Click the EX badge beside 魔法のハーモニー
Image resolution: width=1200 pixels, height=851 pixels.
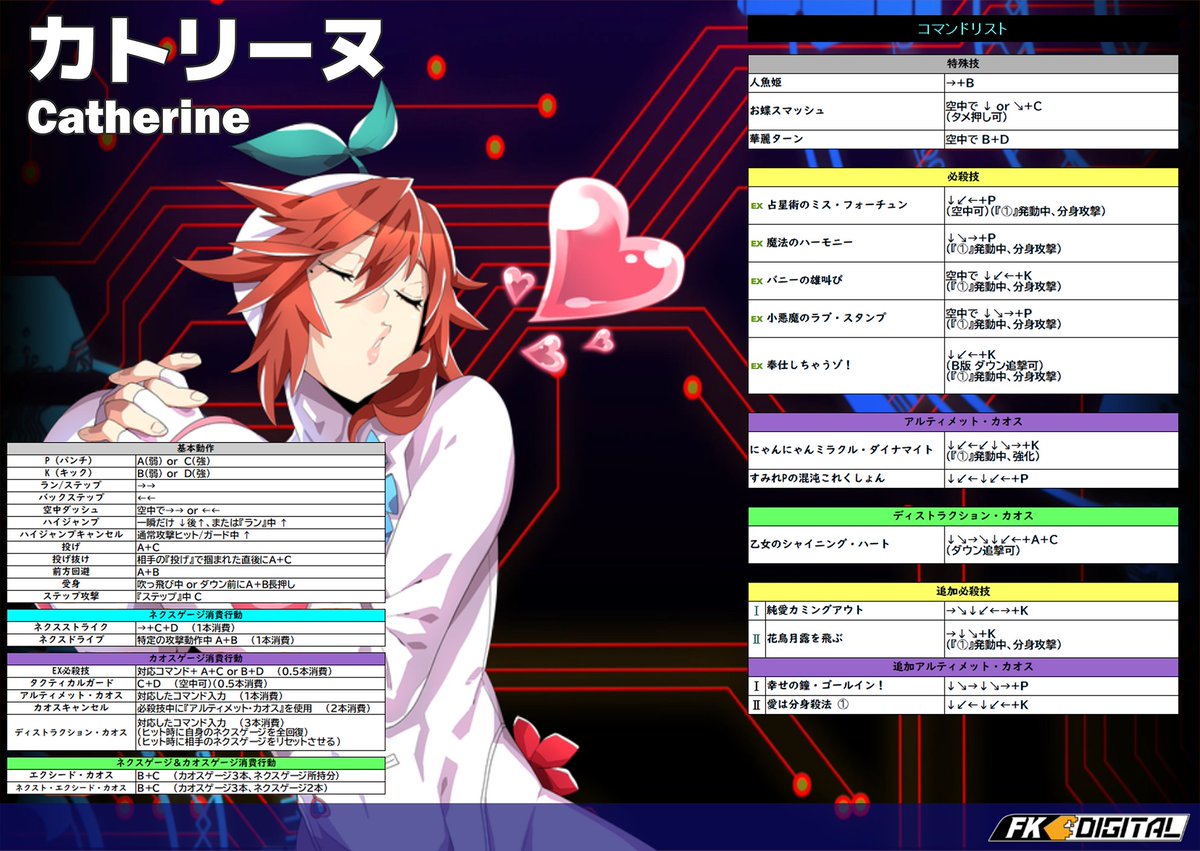[757, 243]
